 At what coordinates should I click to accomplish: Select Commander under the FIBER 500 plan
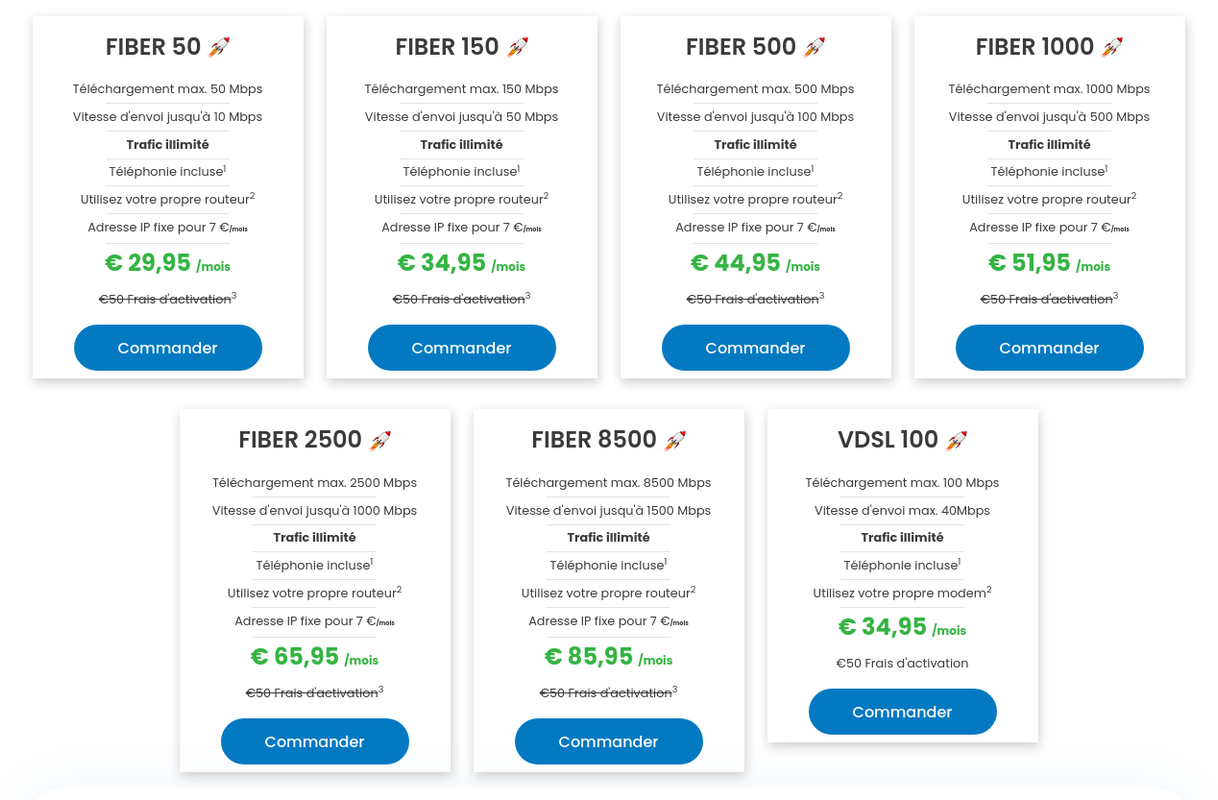(756, 348)
